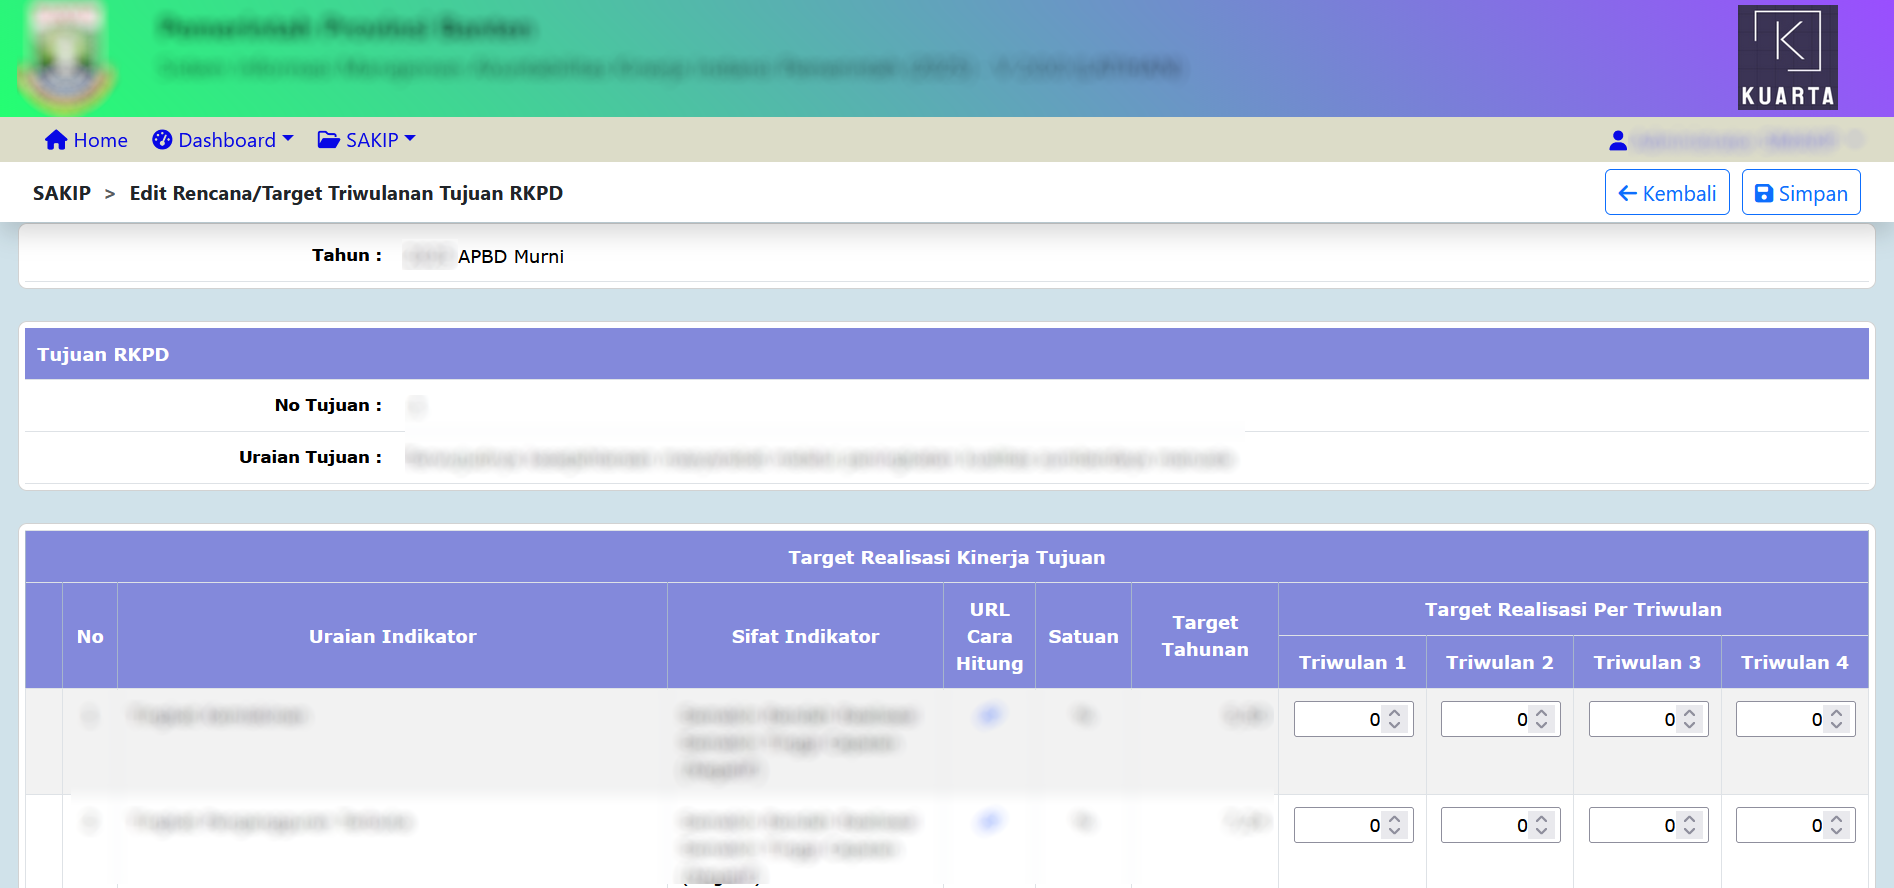Click the user profile icon

pyautogui.click(x=1617, y=141)
